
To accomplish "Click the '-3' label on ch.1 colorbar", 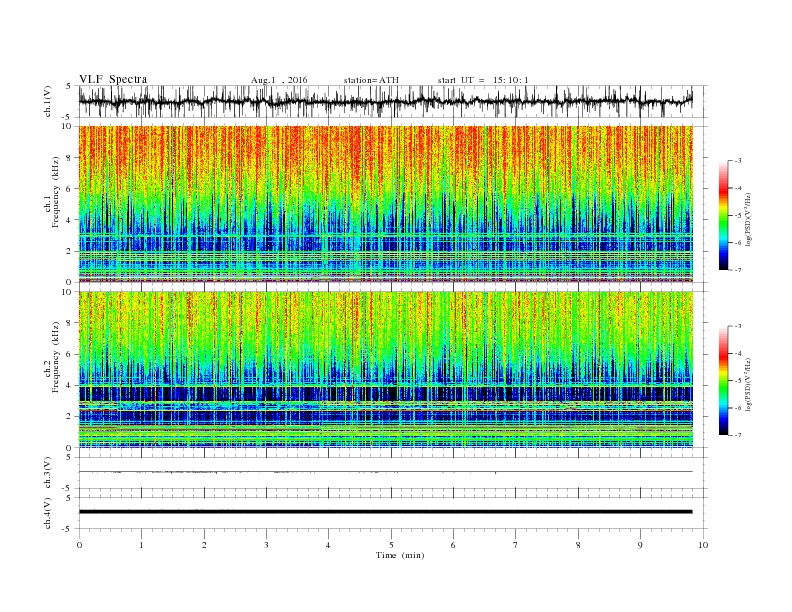I will [737, 161].
